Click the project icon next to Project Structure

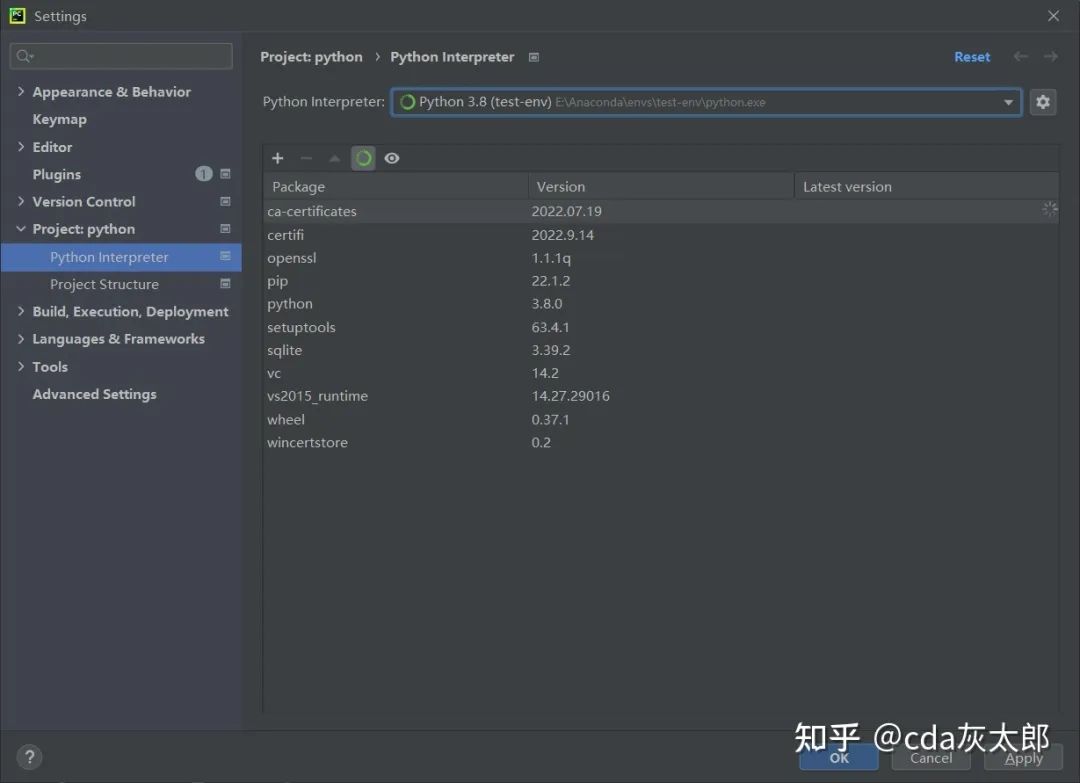point(225,284)
